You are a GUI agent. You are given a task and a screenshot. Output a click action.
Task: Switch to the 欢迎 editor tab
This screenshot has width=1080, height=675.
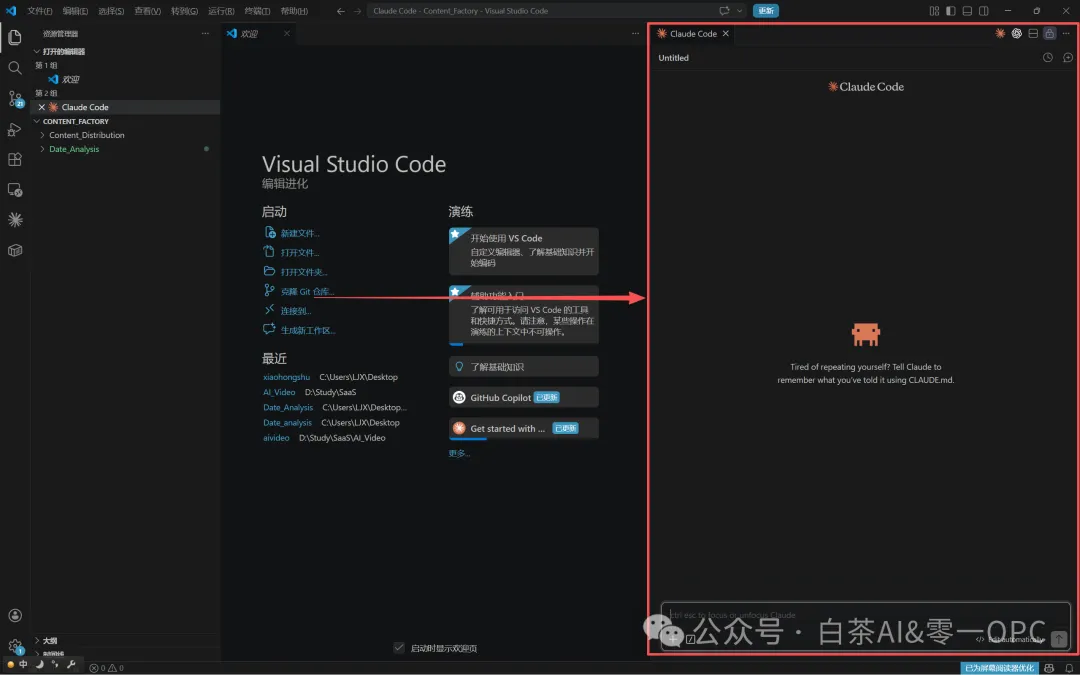point(248,33)
